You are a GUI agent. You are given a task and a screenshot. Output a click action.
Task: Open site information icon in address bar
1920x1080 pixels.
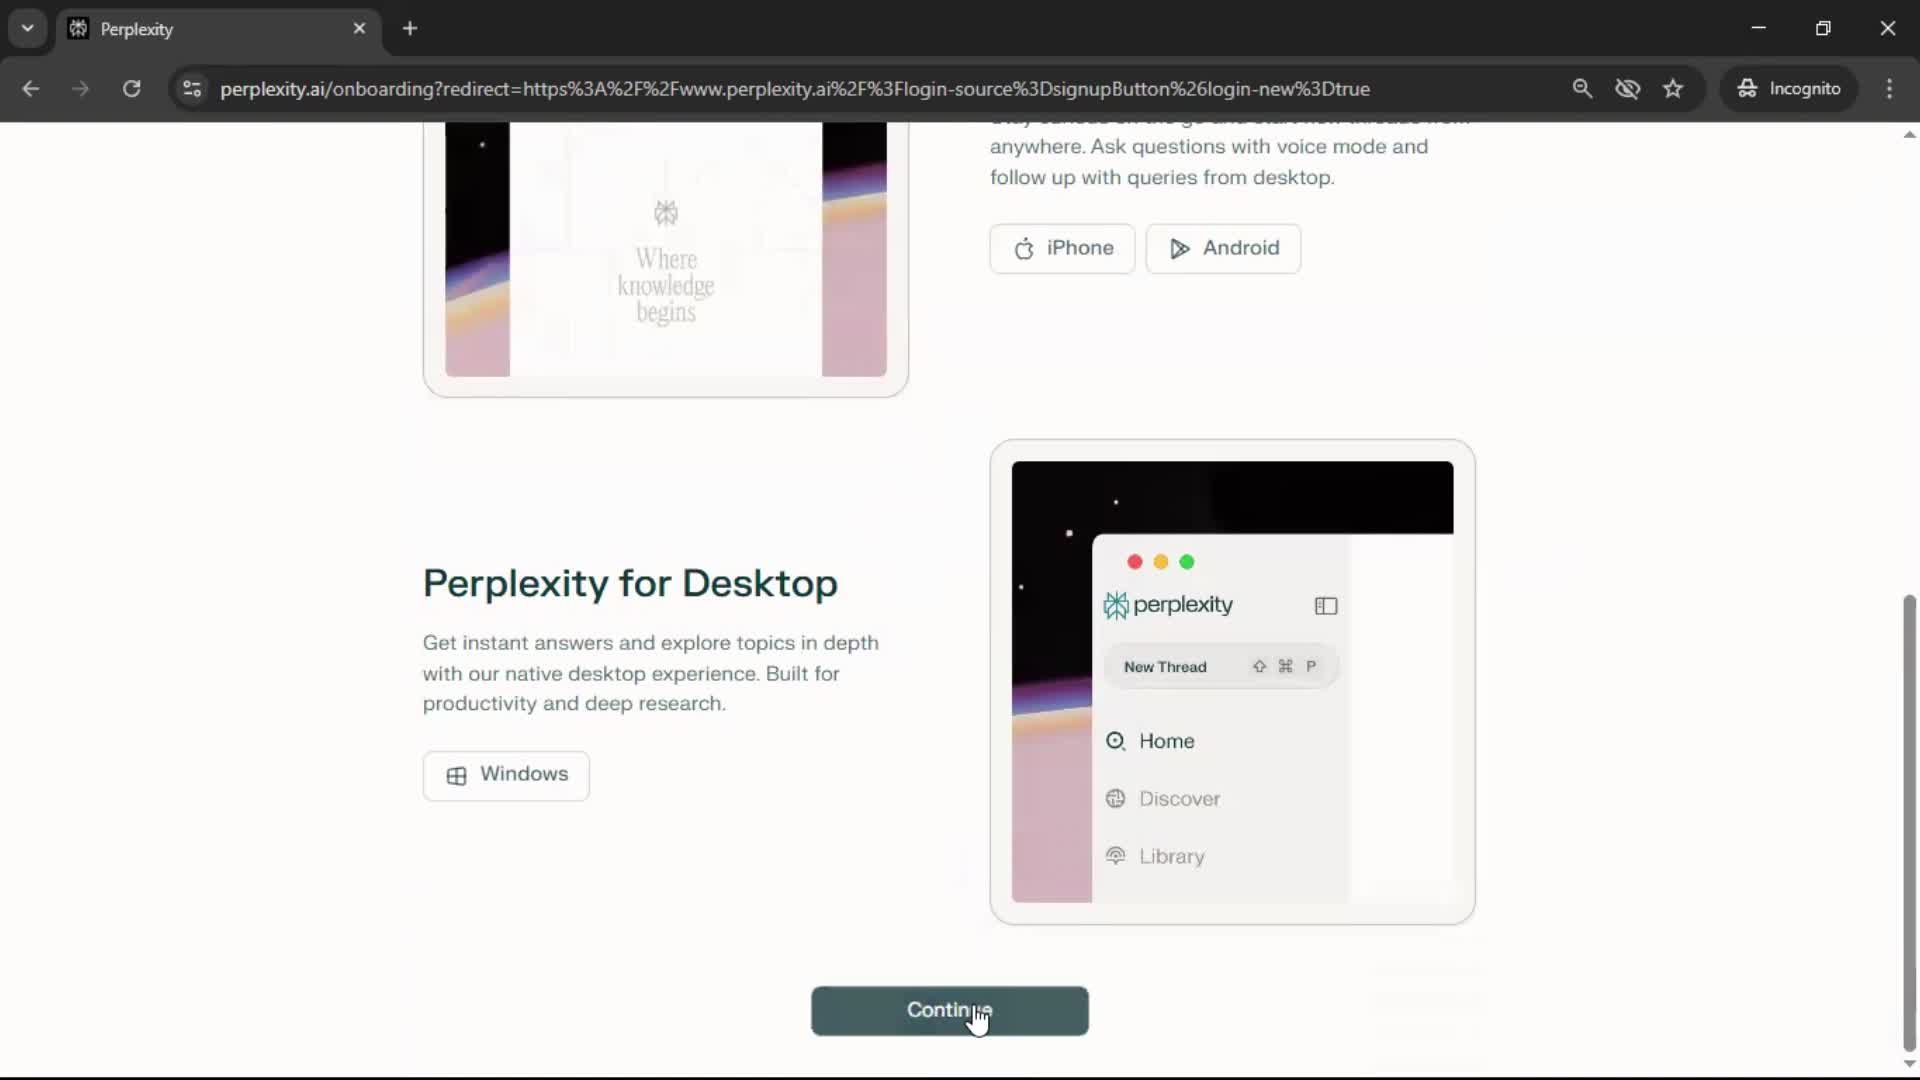point(192,89)
